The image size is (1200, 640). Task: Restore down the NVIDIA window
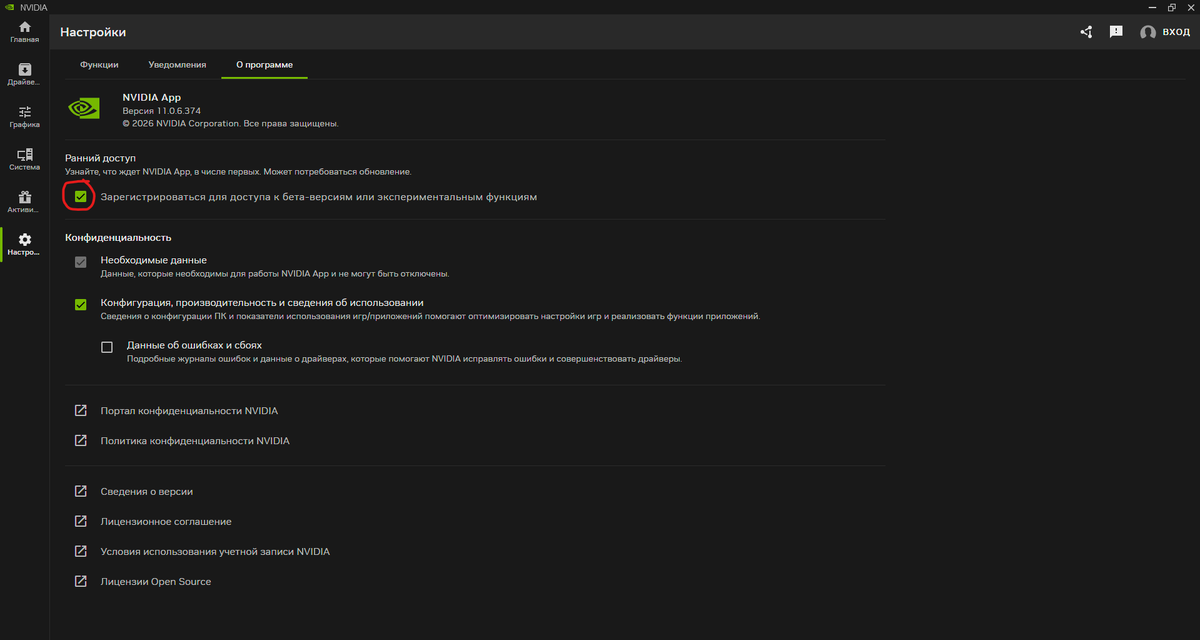(1171, 7)
